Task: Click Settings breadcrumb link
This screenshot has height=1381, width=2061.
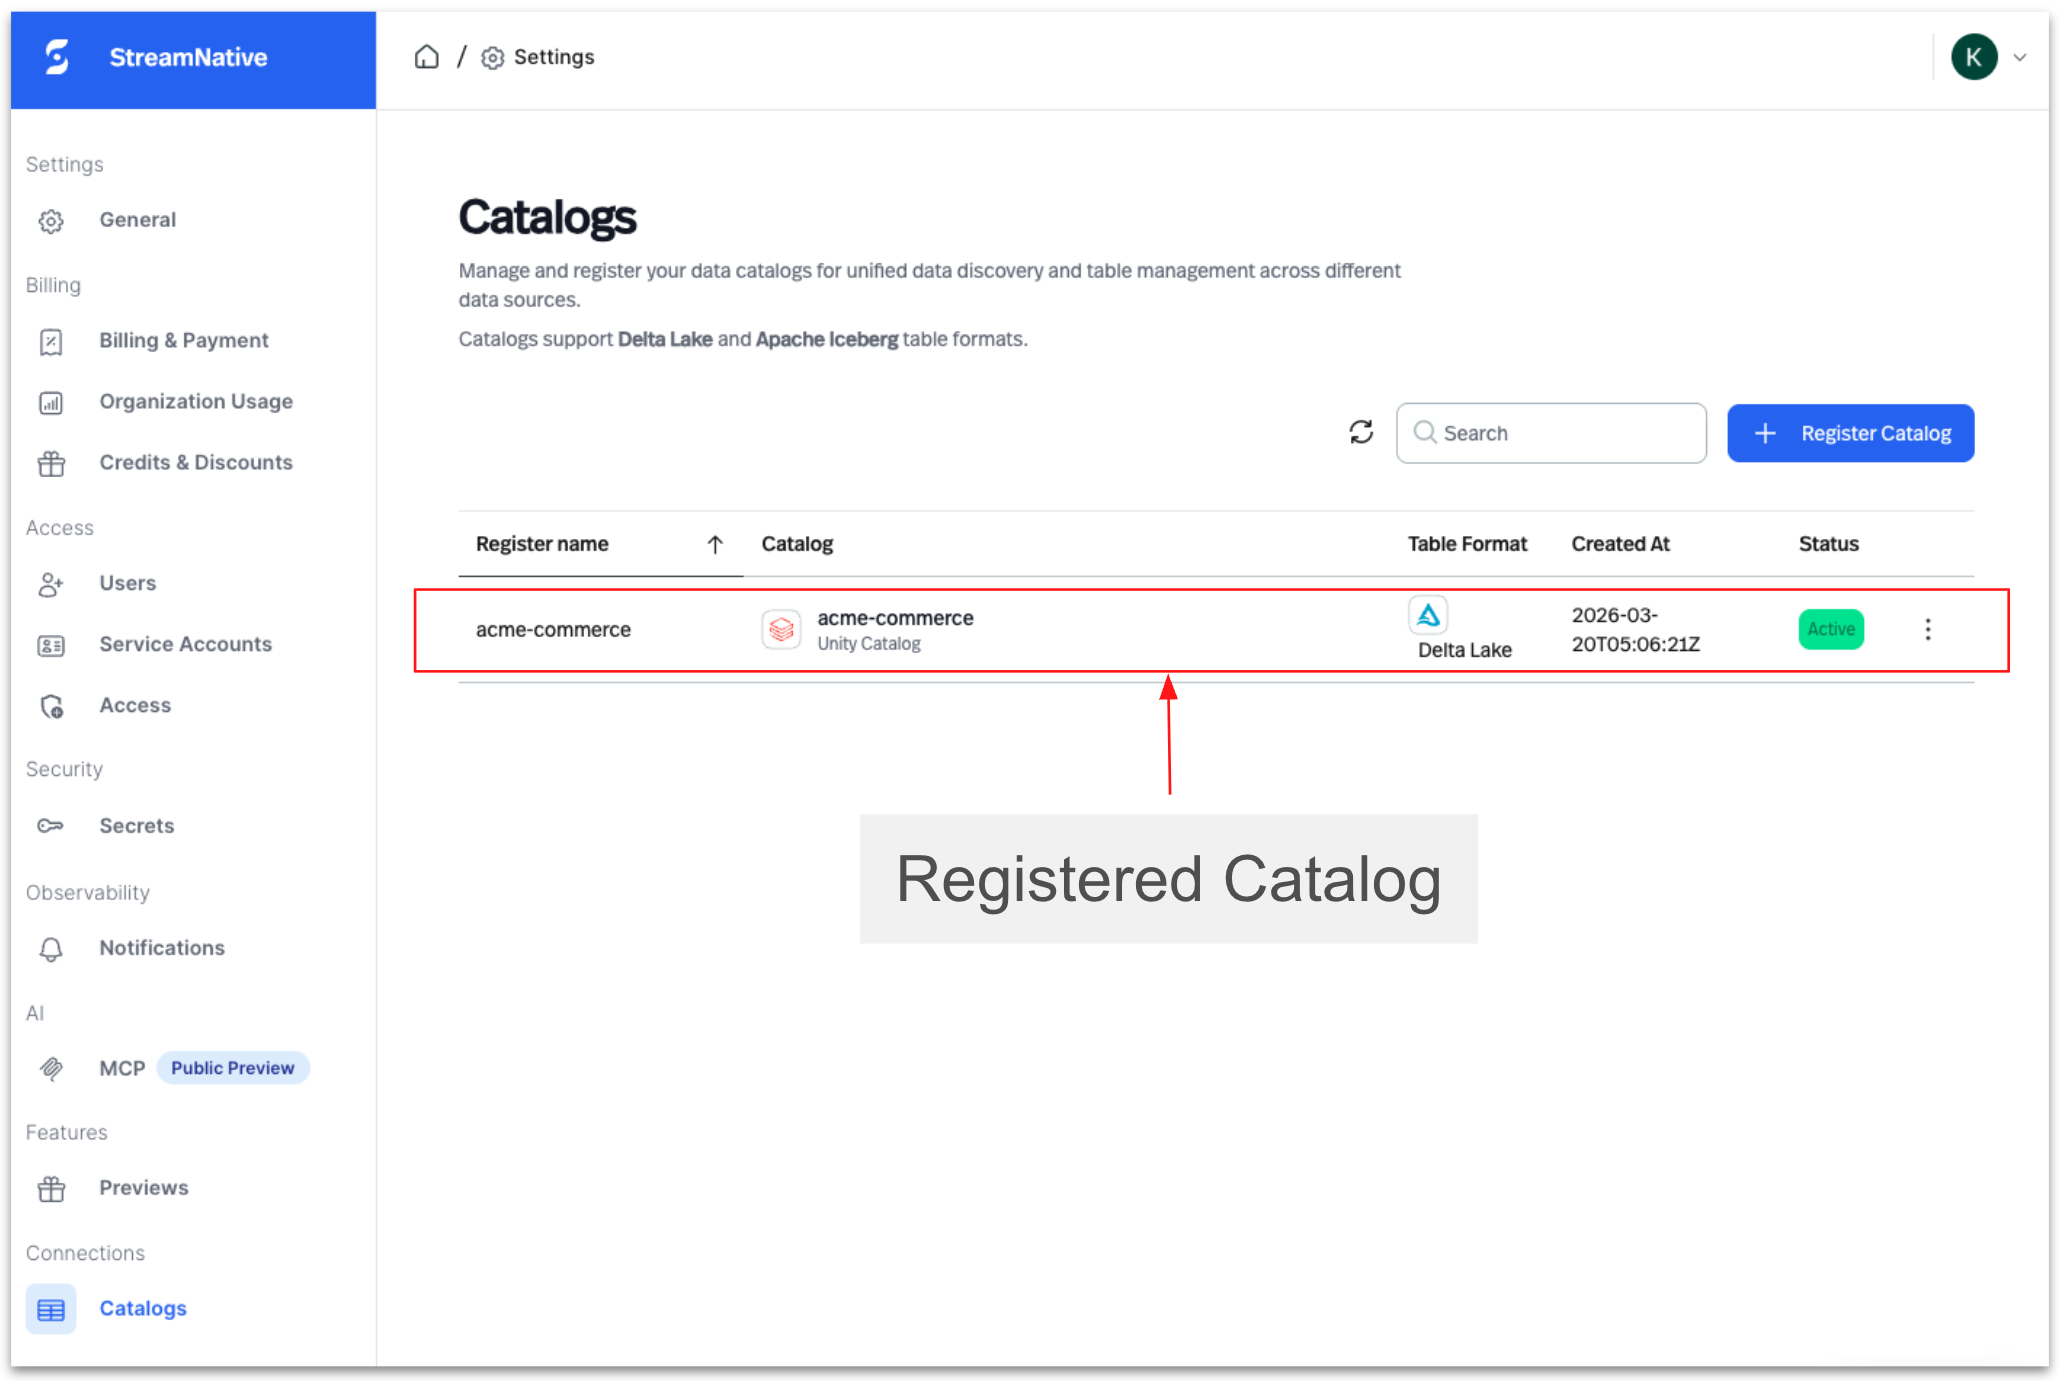Action: 553,57
